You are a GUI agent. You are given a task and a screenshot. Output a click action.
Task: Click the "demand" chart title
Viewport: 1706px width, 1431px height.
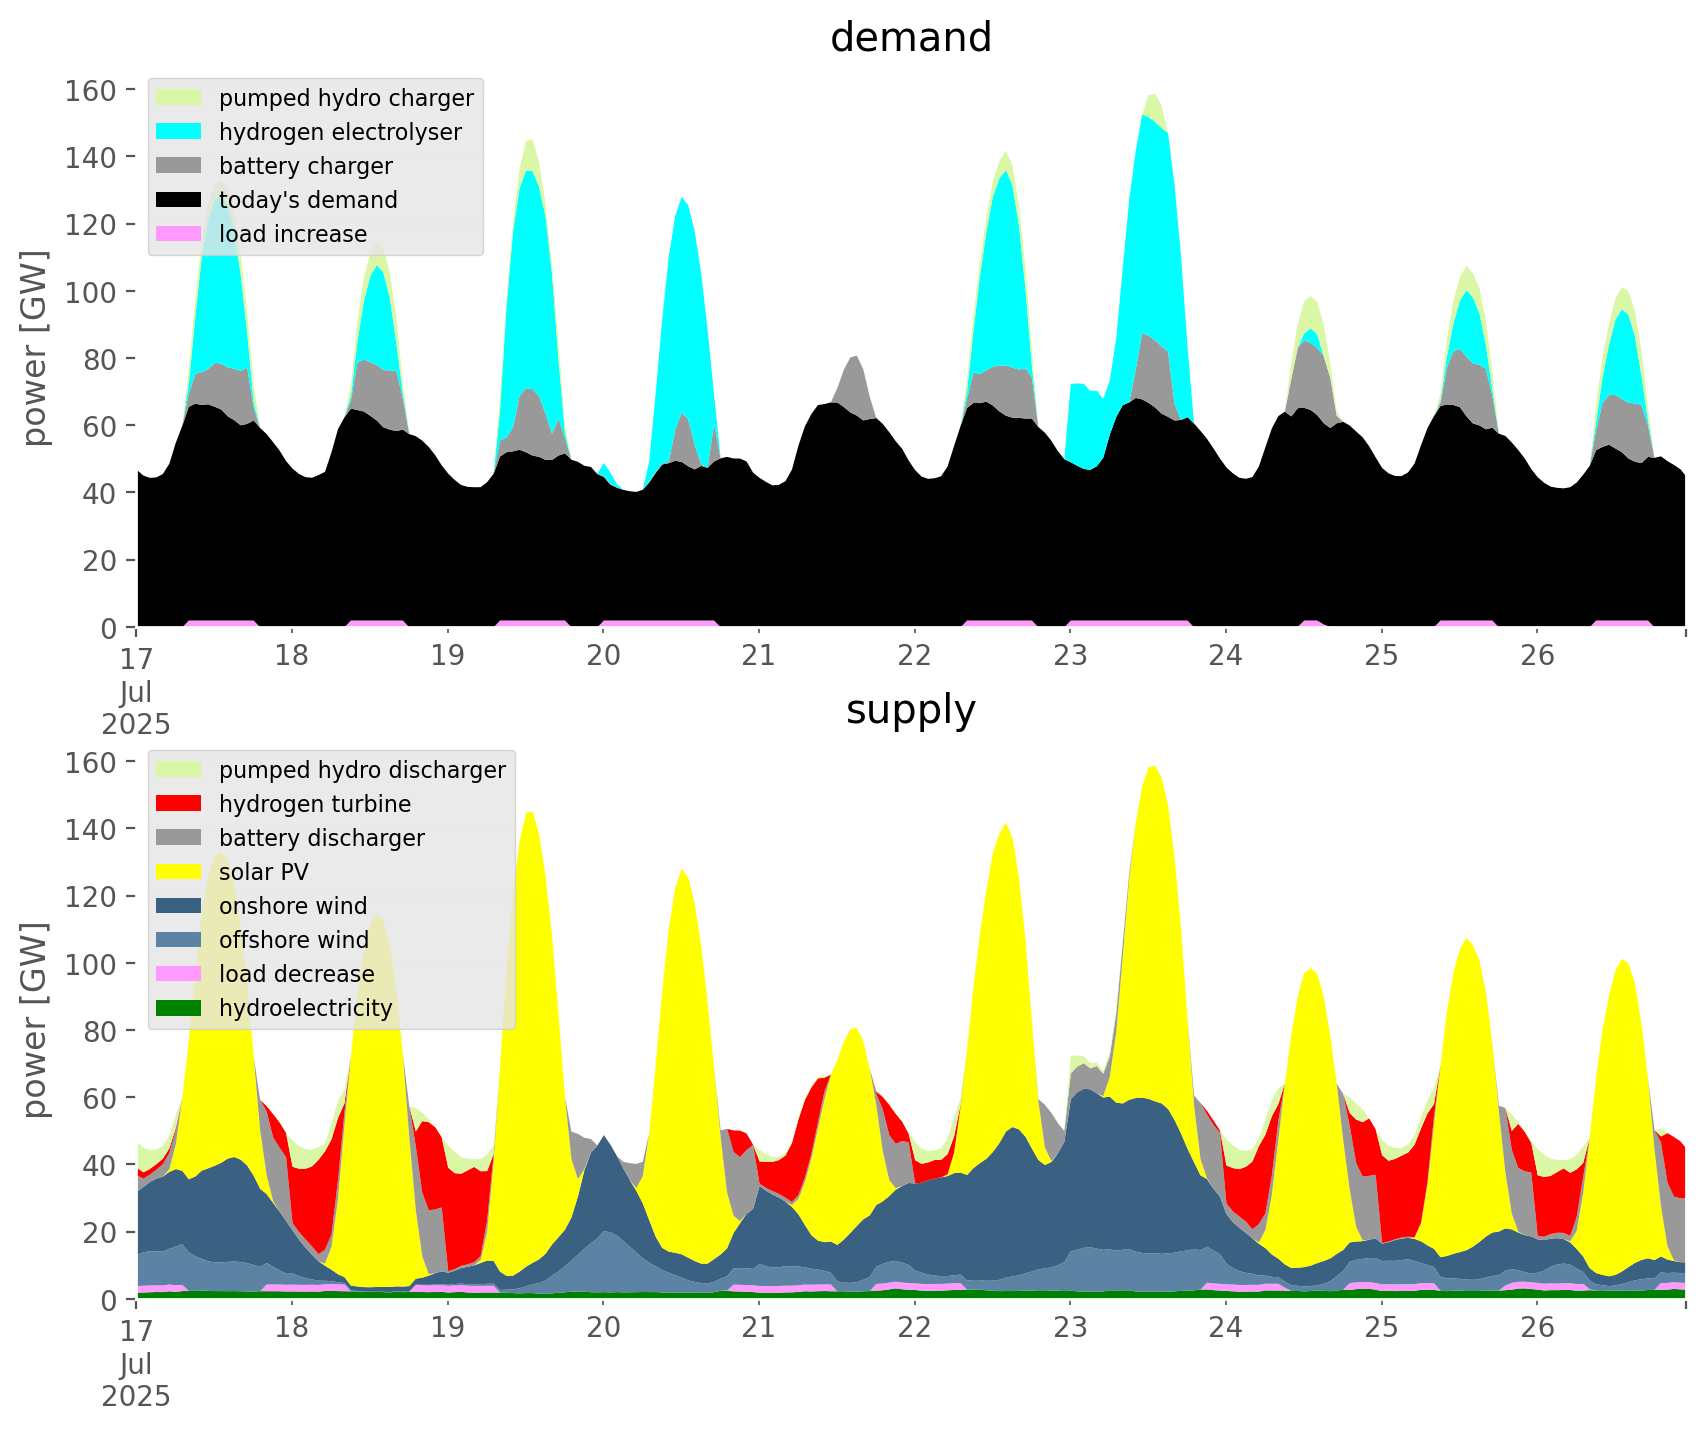(x=910, y=38)
